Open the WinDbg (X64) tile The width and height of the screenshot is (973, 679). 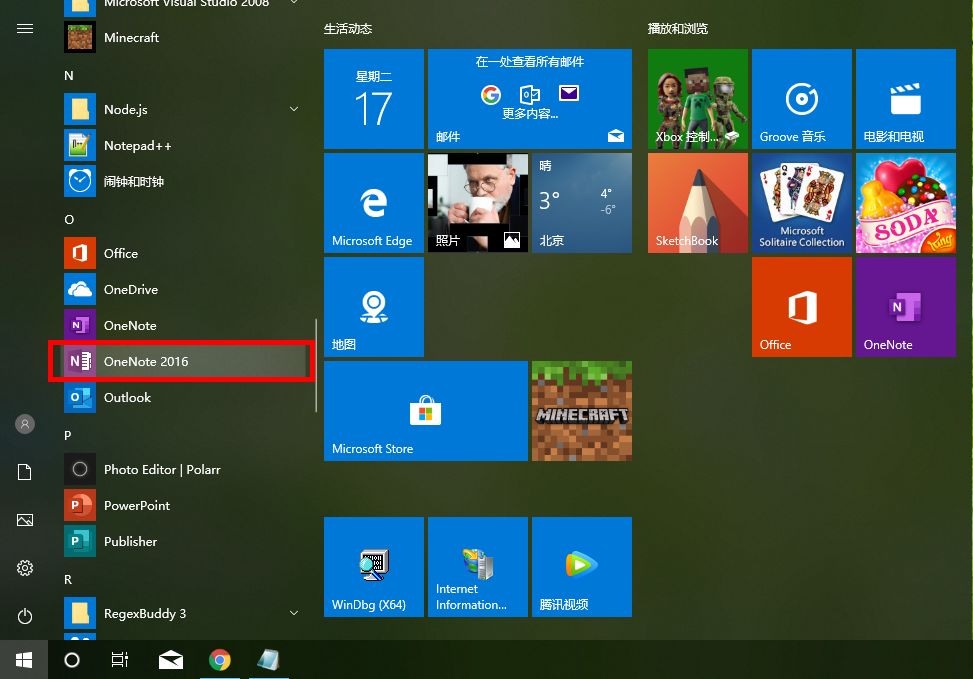[374, 567]
